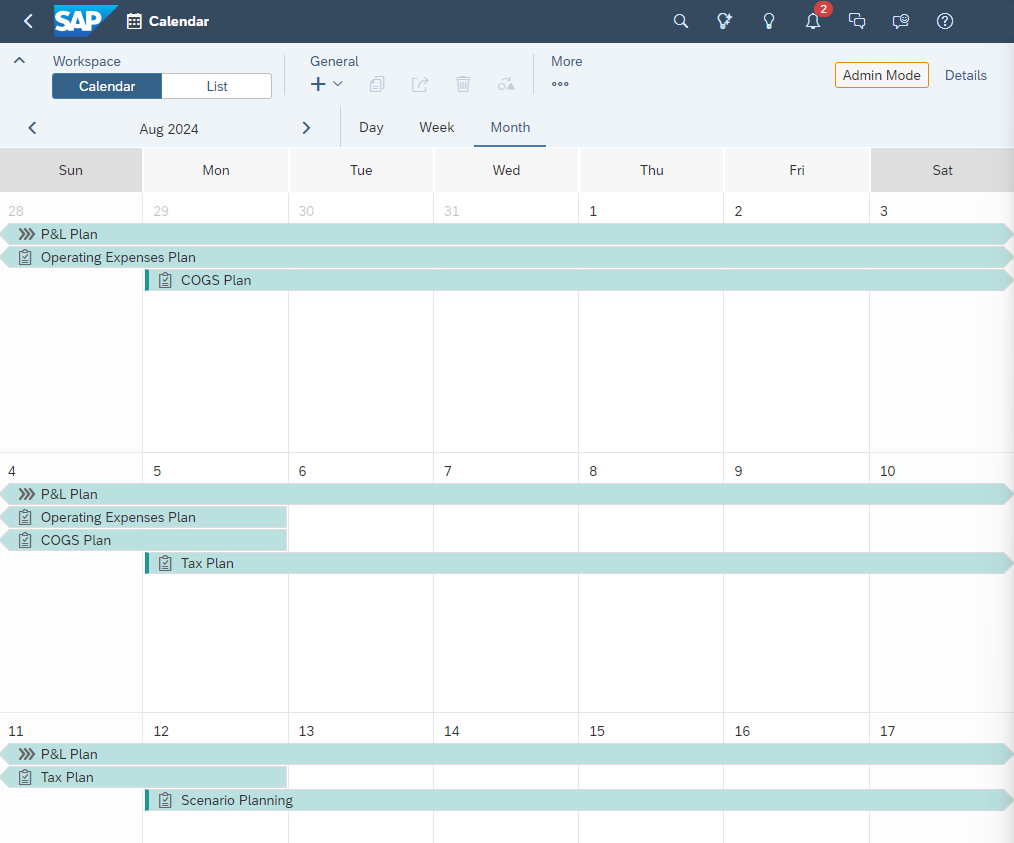The width and height of the screenshot is (1014, 843).
Task: Open the discussions chat bubbles icon
Action: tap(857, 21)
